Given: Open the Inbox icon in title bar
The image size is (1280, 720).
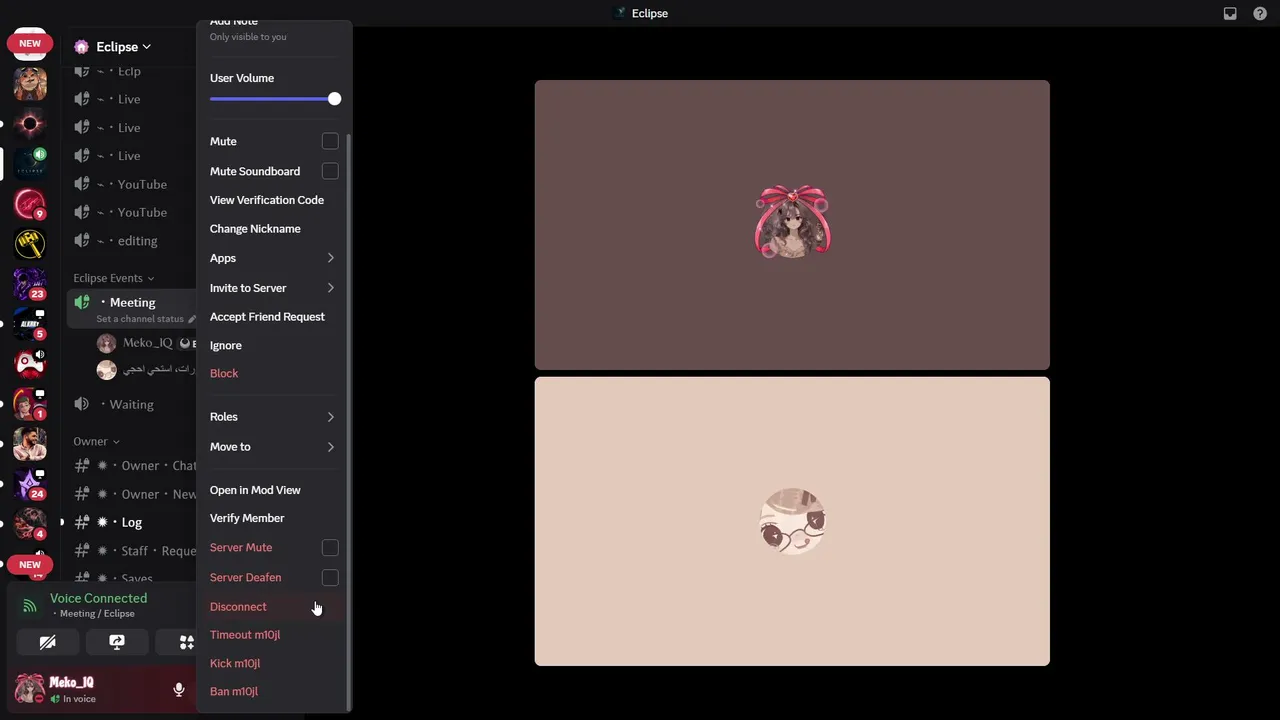Looking at the screenshot, I should [1230, 13].
